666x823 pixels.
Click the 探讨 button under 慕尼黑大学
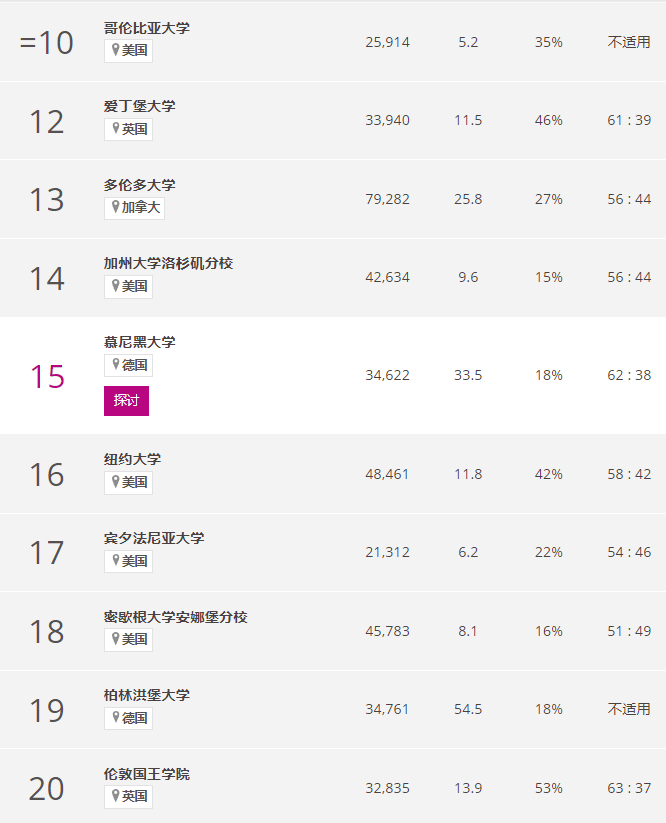pyautogui.click(x=126, y=400)
